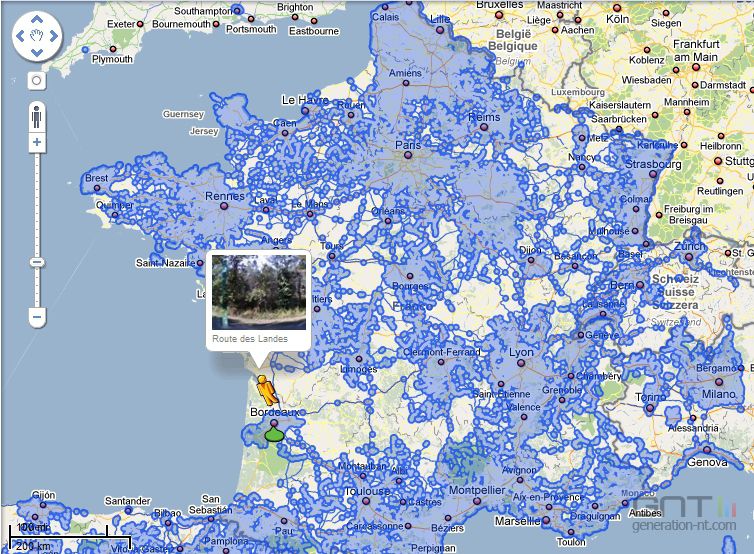Click the Guernsey island label
The height and width of the screenshot is (554, 754).
coord(183,114)
